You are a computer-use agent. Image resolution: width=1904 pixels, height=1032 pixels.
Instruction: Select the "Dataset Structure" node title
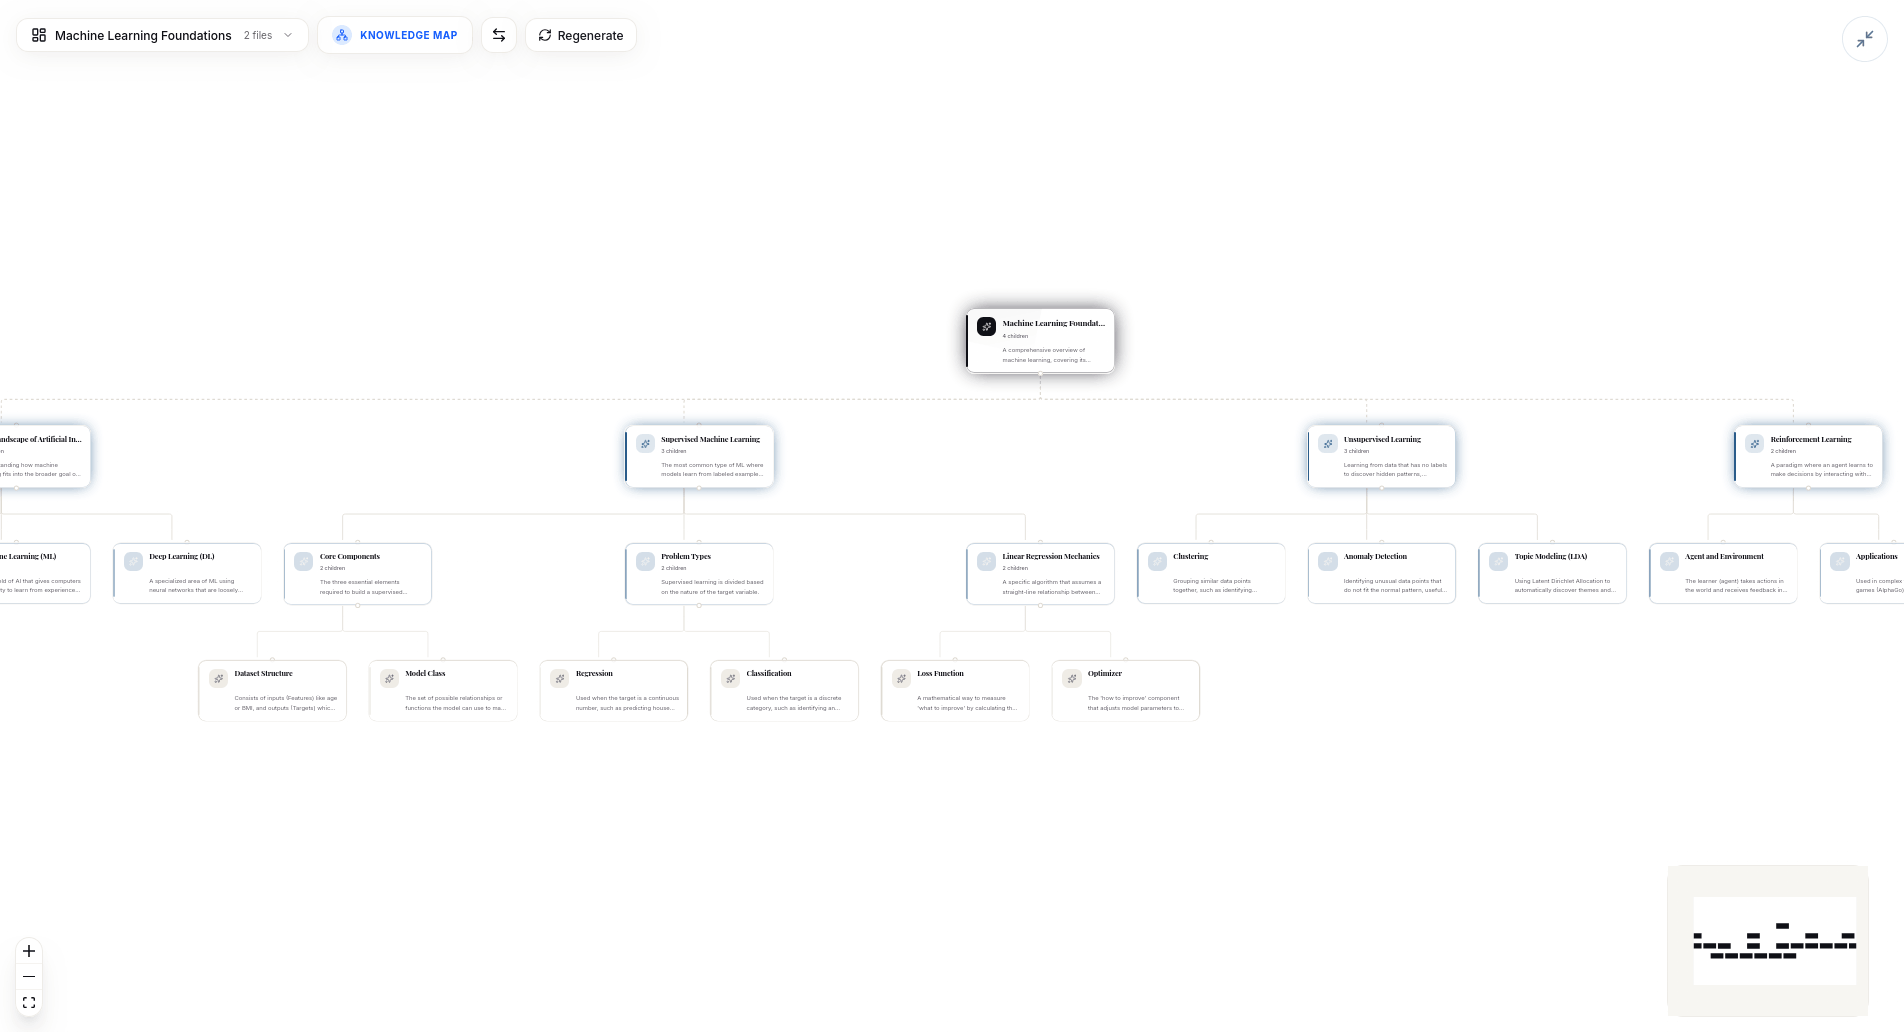pos(264,673)
